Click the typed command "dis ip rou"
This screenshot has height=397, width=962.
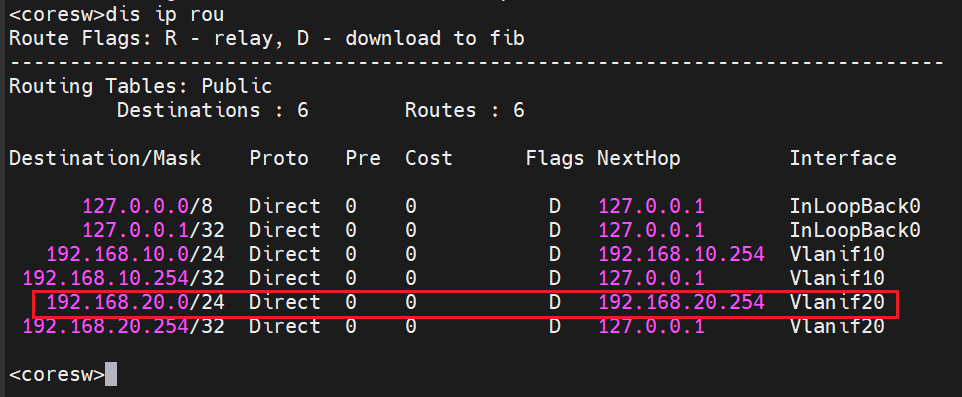tap(164, 15)
